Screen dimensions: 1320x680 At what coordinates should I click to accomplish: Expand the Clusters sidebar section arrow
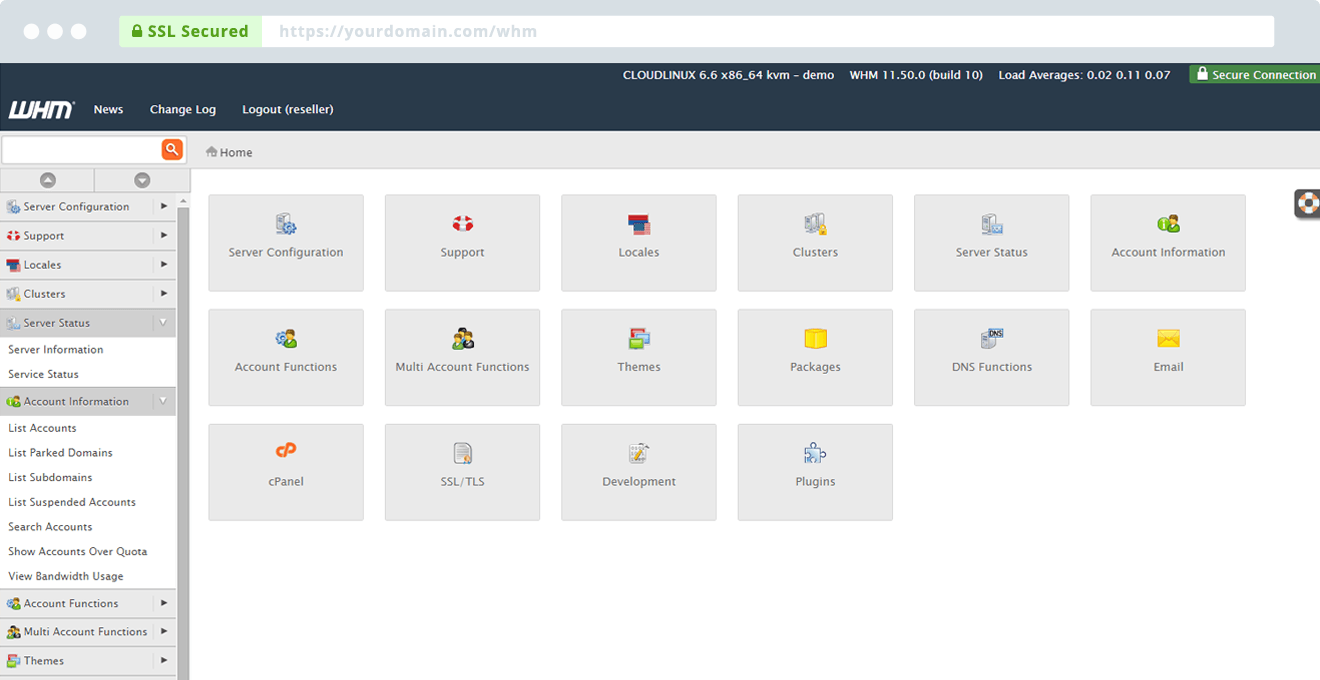tap(164, 293)
